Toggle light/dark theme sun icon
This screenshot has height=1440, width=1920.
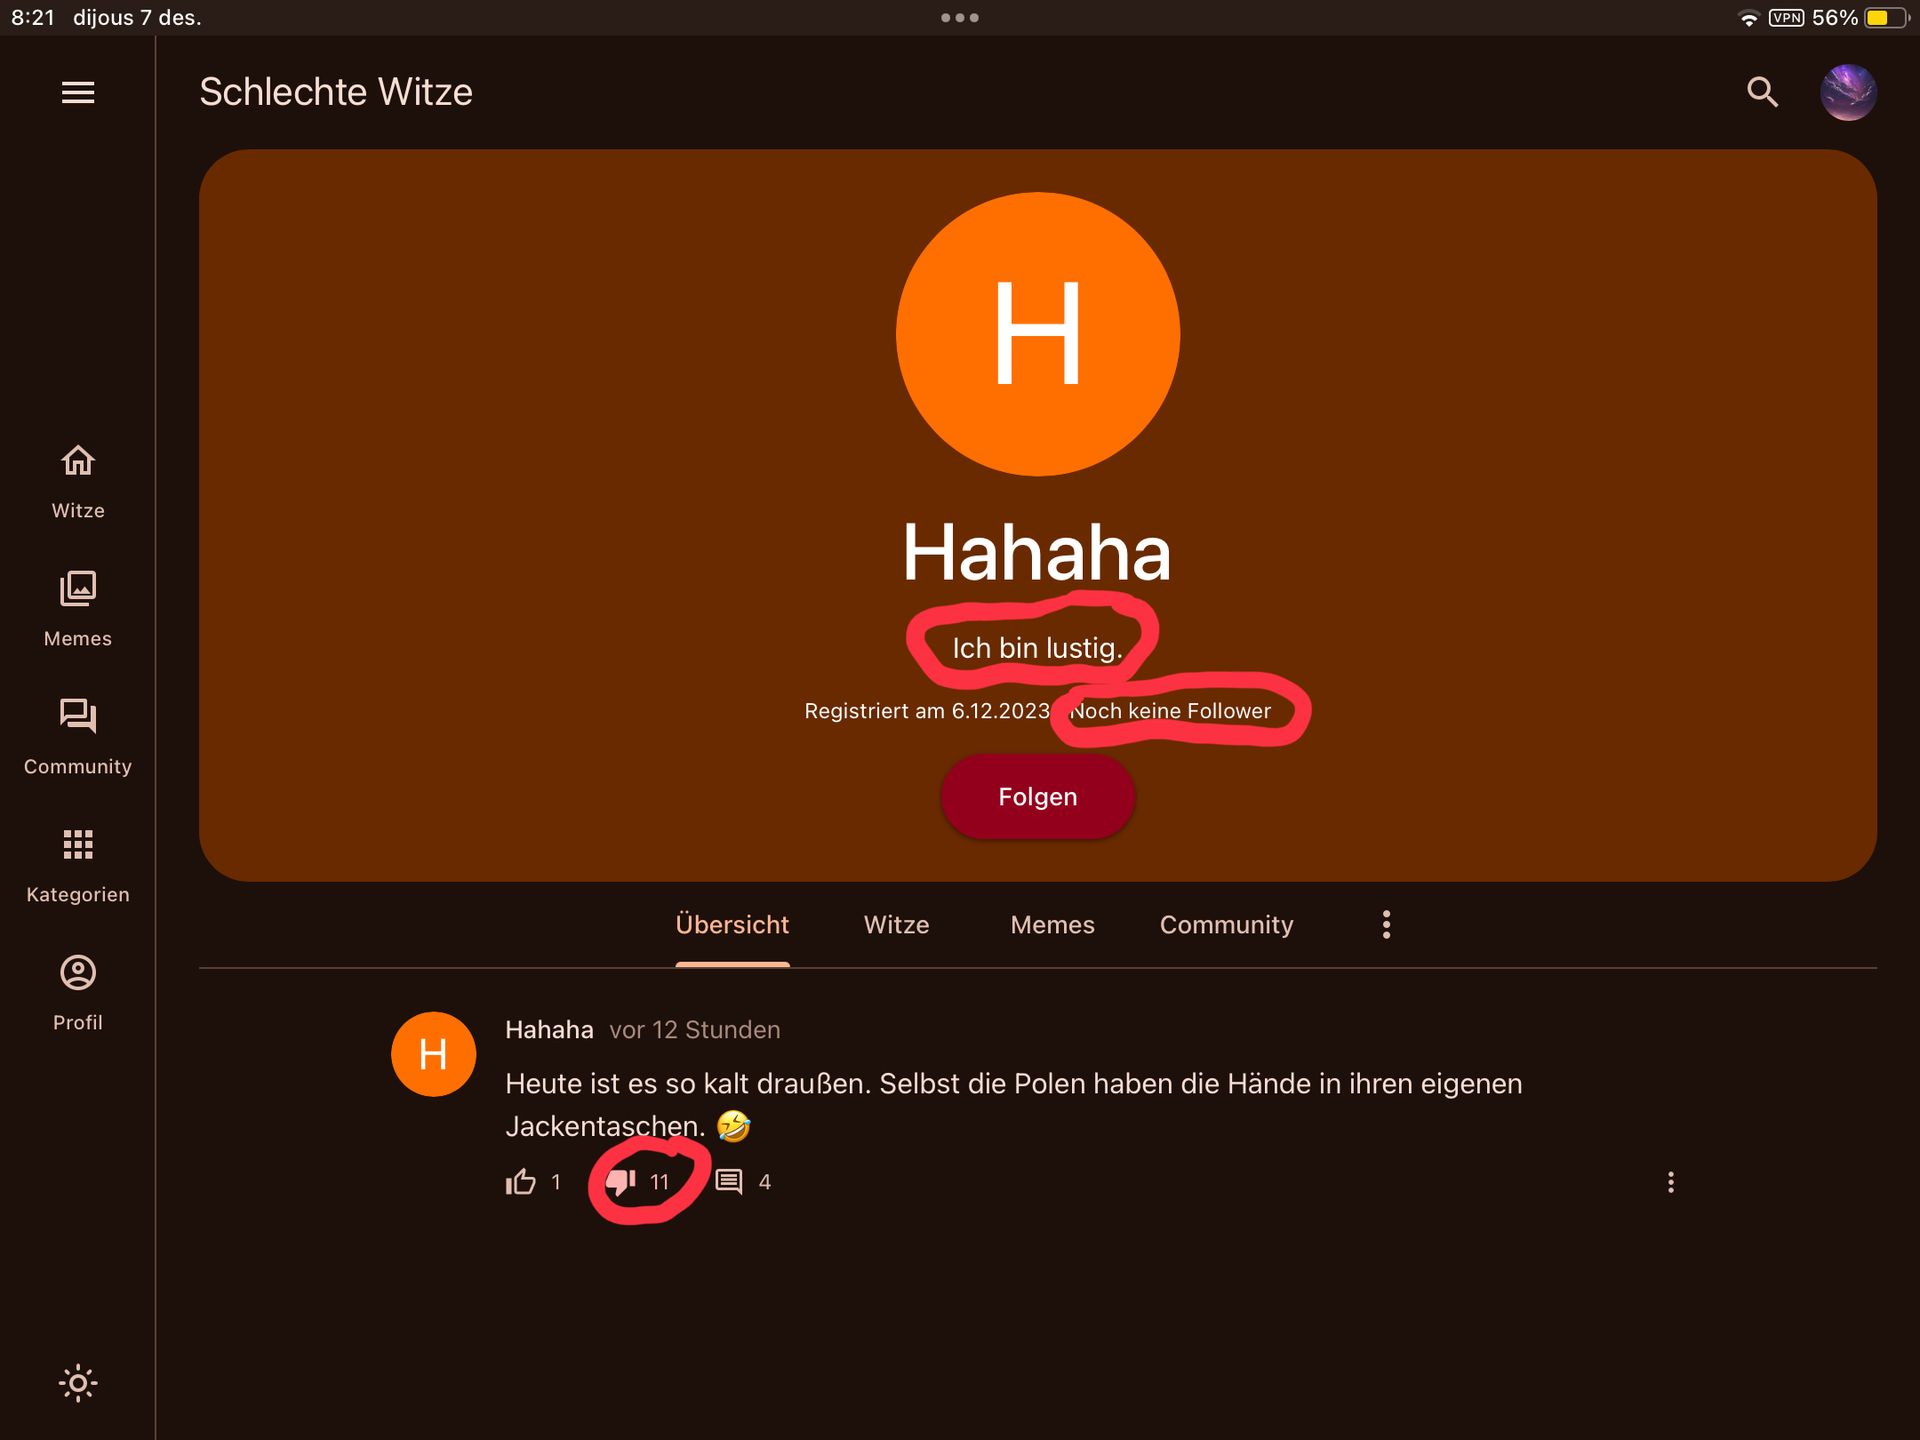(x=78, y=1383)
